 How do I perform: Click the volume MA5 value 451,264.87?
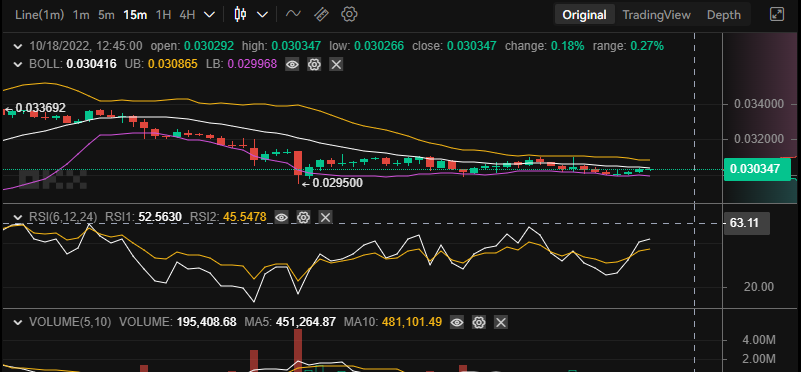coord(305,322)
